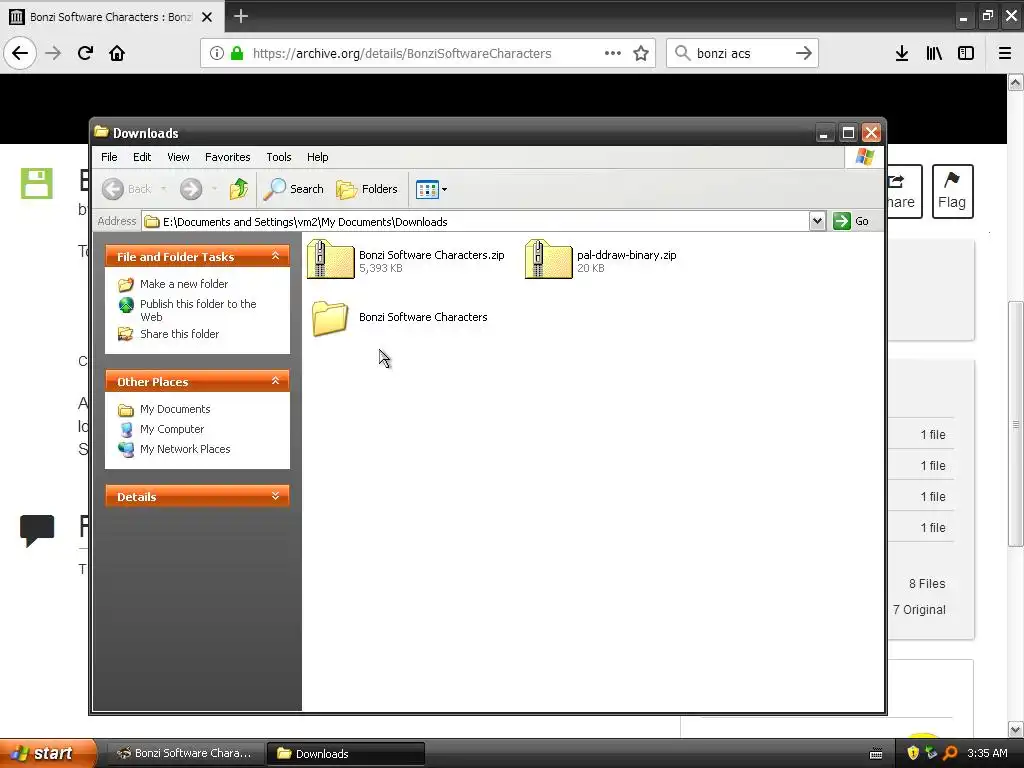Screen dimensions: 1024x768
Task: Click Search in Explorer toolbar
Action: pyautogui.click(x=294, y=189)
